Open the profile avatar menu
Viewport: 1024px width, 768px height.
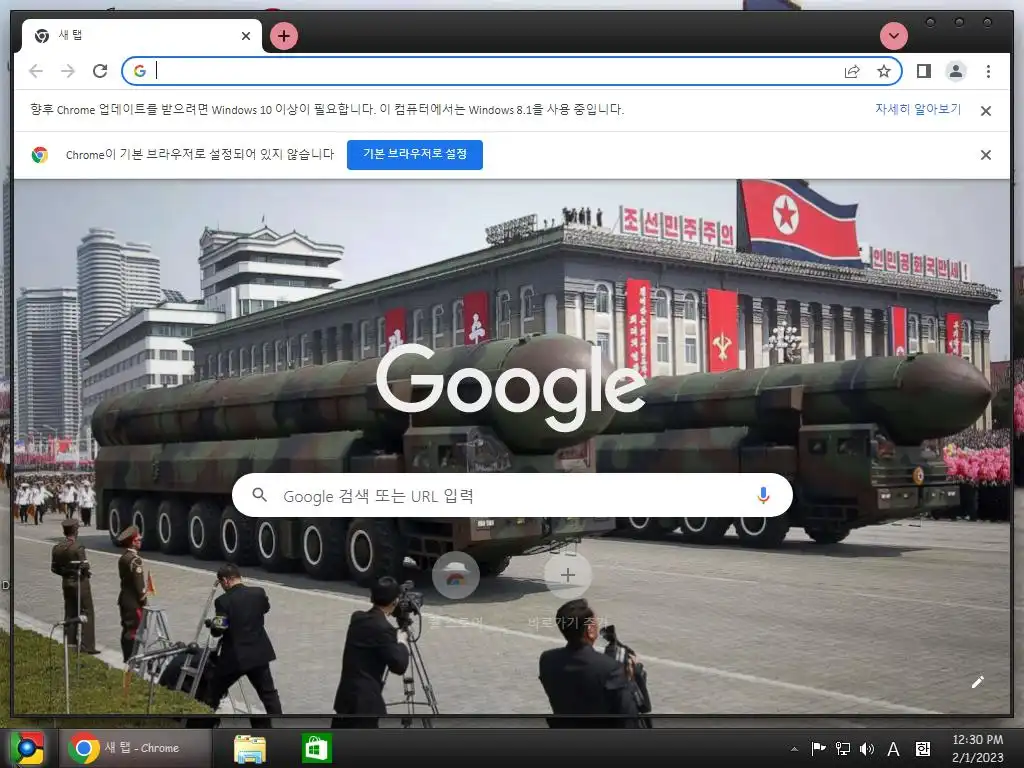tap(956, 71)
